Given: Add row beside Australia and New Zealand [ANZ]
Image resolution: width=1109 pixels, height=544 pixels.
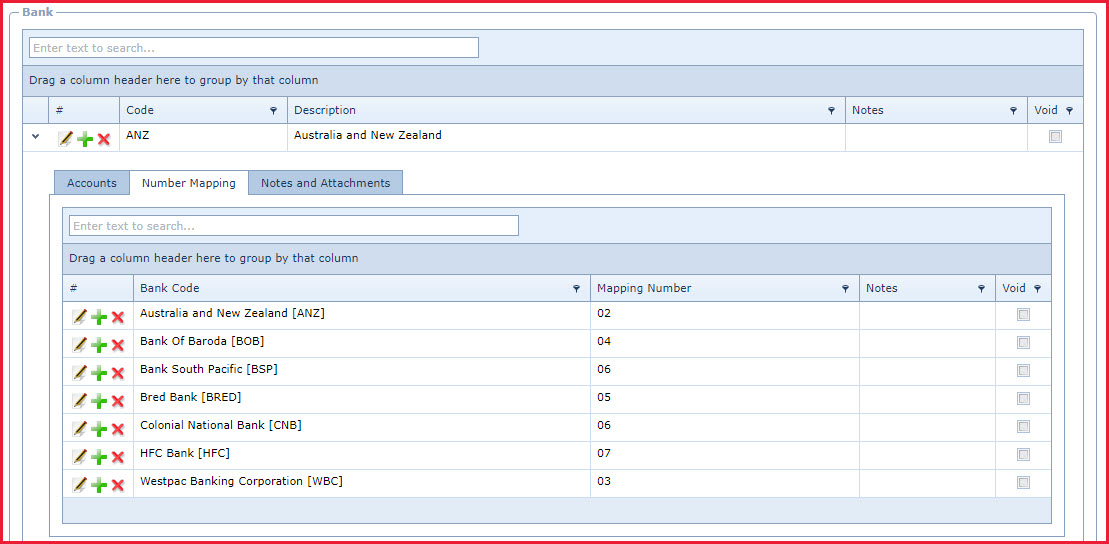Looking at the screenshot, I should pyautogui.click(x=99, y=318).
